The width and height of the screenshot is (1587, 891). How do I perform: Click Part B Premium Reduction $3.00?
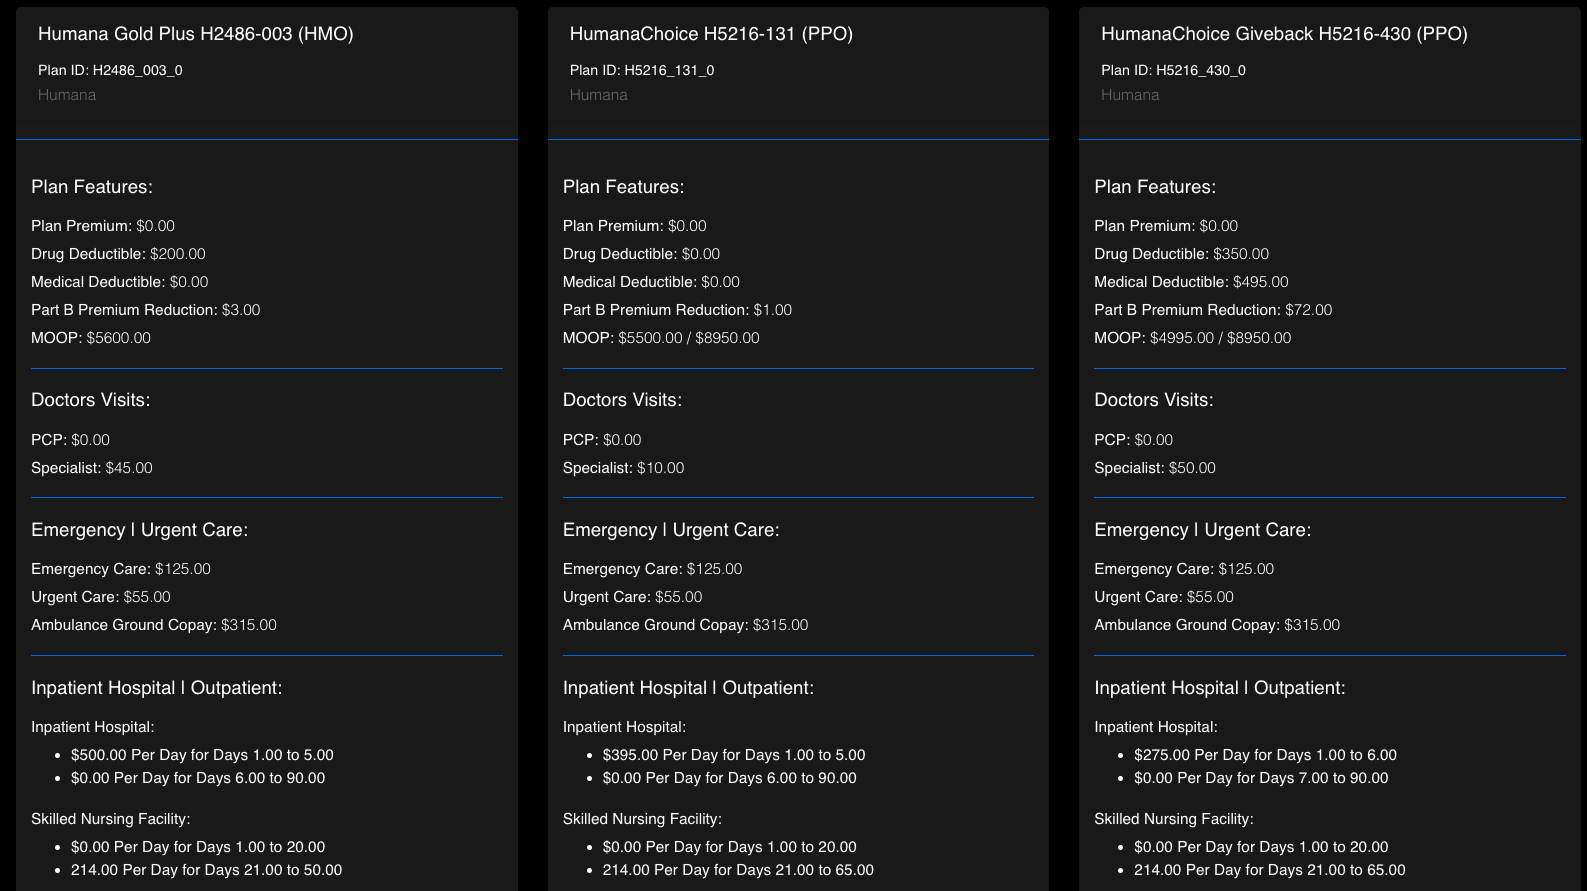(x=146, y=310)
